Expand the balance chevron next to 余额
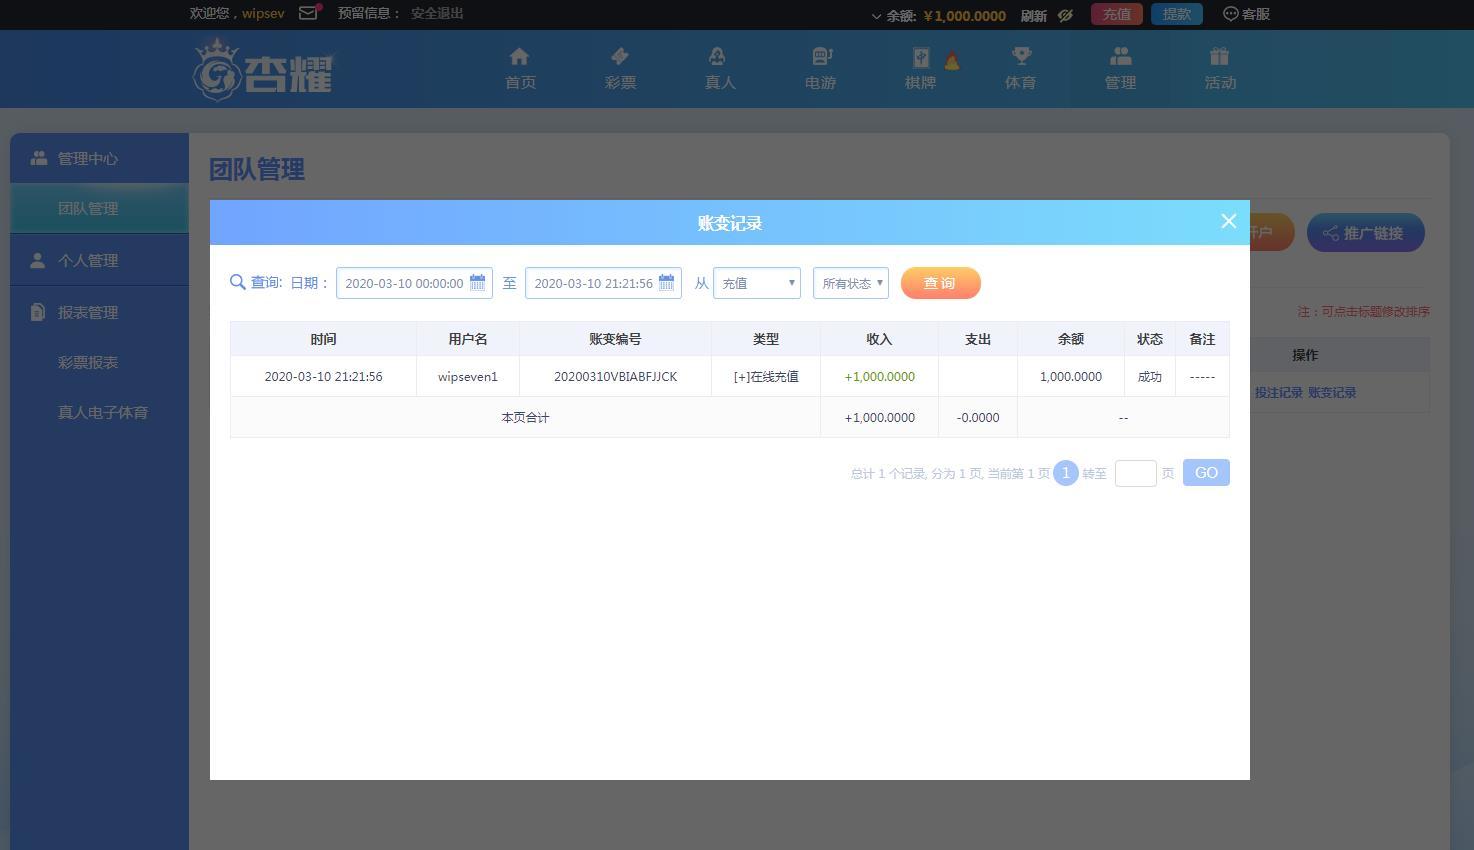Image resolution: width=1474 pixels, height=850 pixels. point(876,16)
